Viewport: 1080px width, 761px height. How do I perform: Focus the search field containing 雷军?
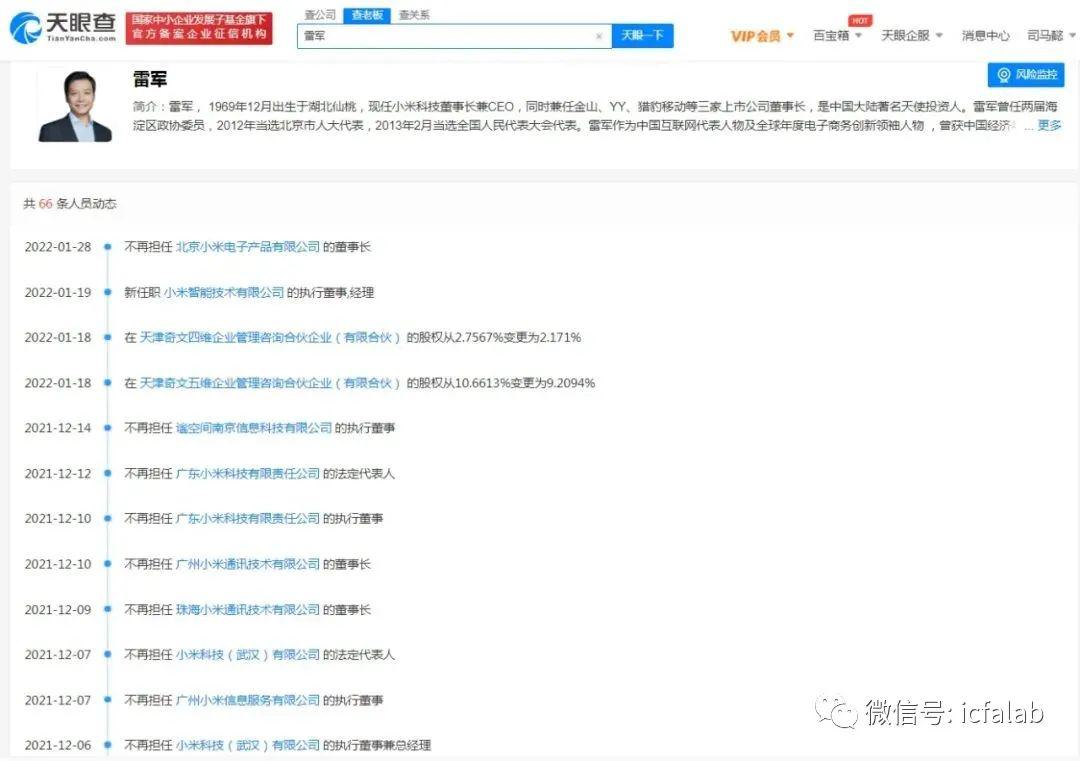[x=455, y=36]
